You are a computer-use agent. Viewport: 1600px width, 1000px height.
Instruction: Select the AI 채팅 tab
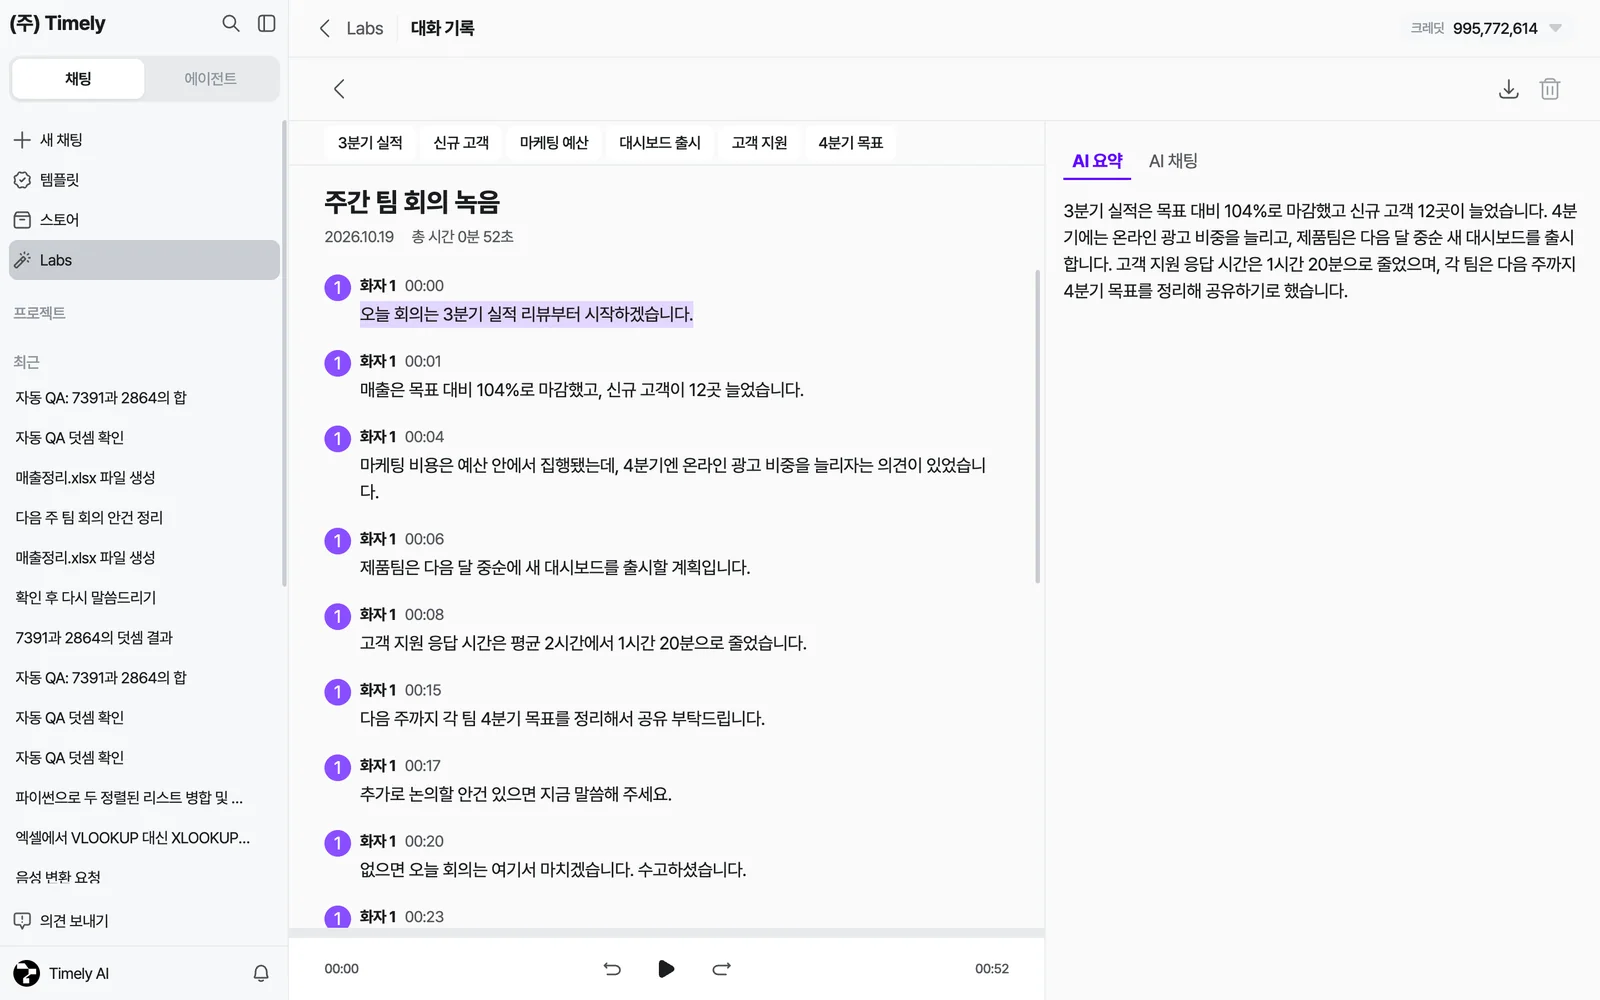tap(1173, 161)
